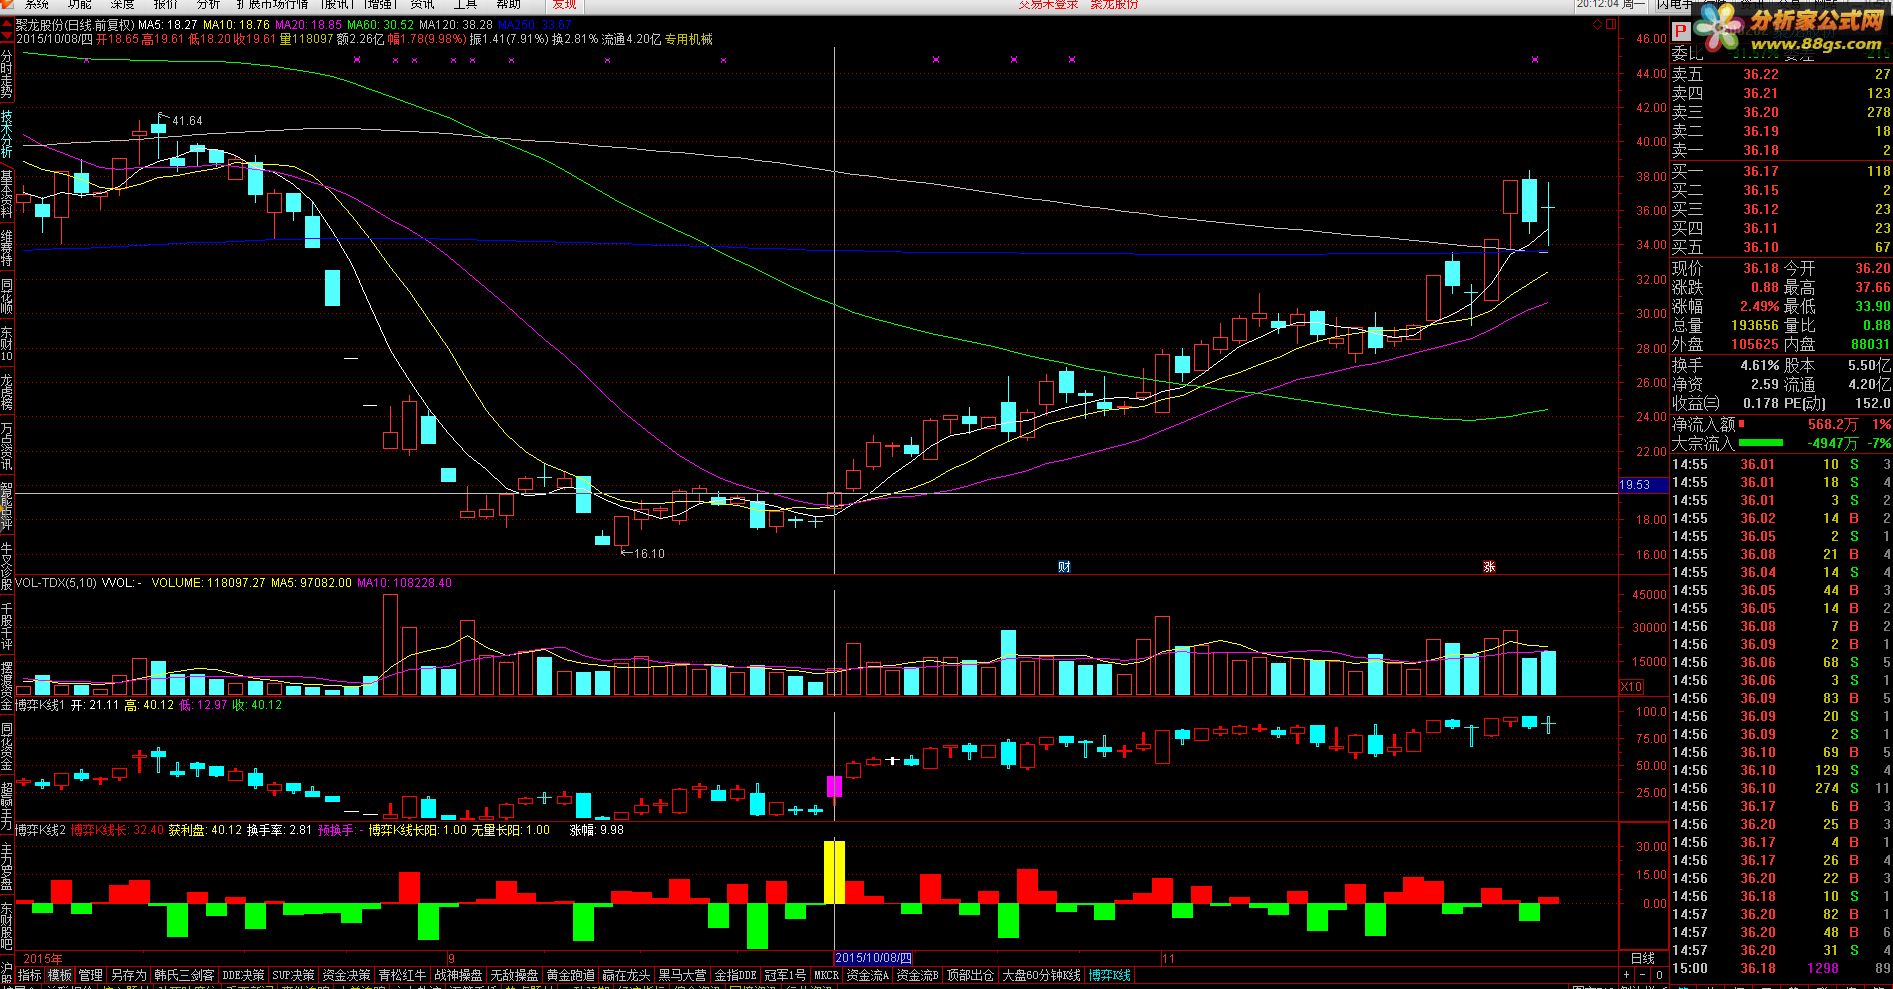Viewport: 1893px width, 989px height.
Task: Select the 赢在龙头 indicator tab
Action: [x=626, y=975]
